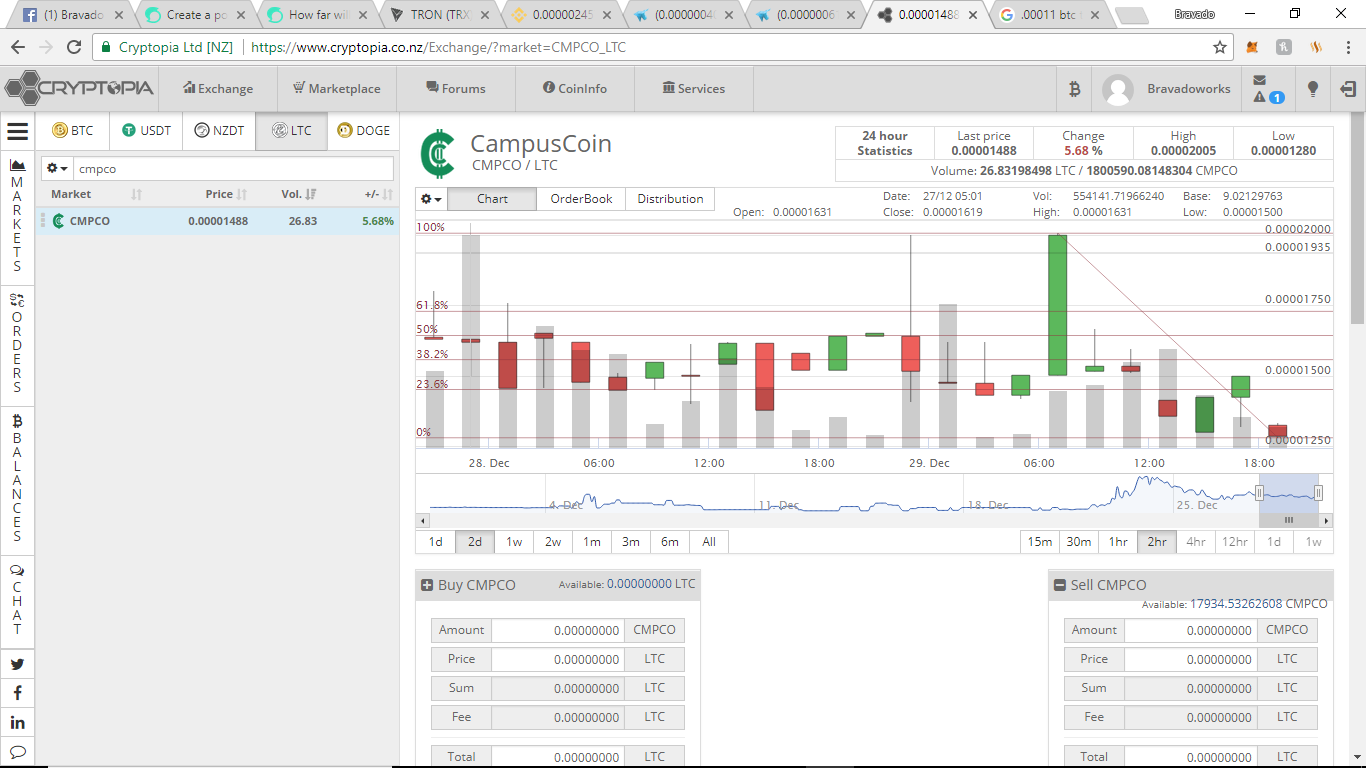1366x768 pixels.
Task: Open the notifications envelope and alert icon
Action: [x=1267, y=89]
